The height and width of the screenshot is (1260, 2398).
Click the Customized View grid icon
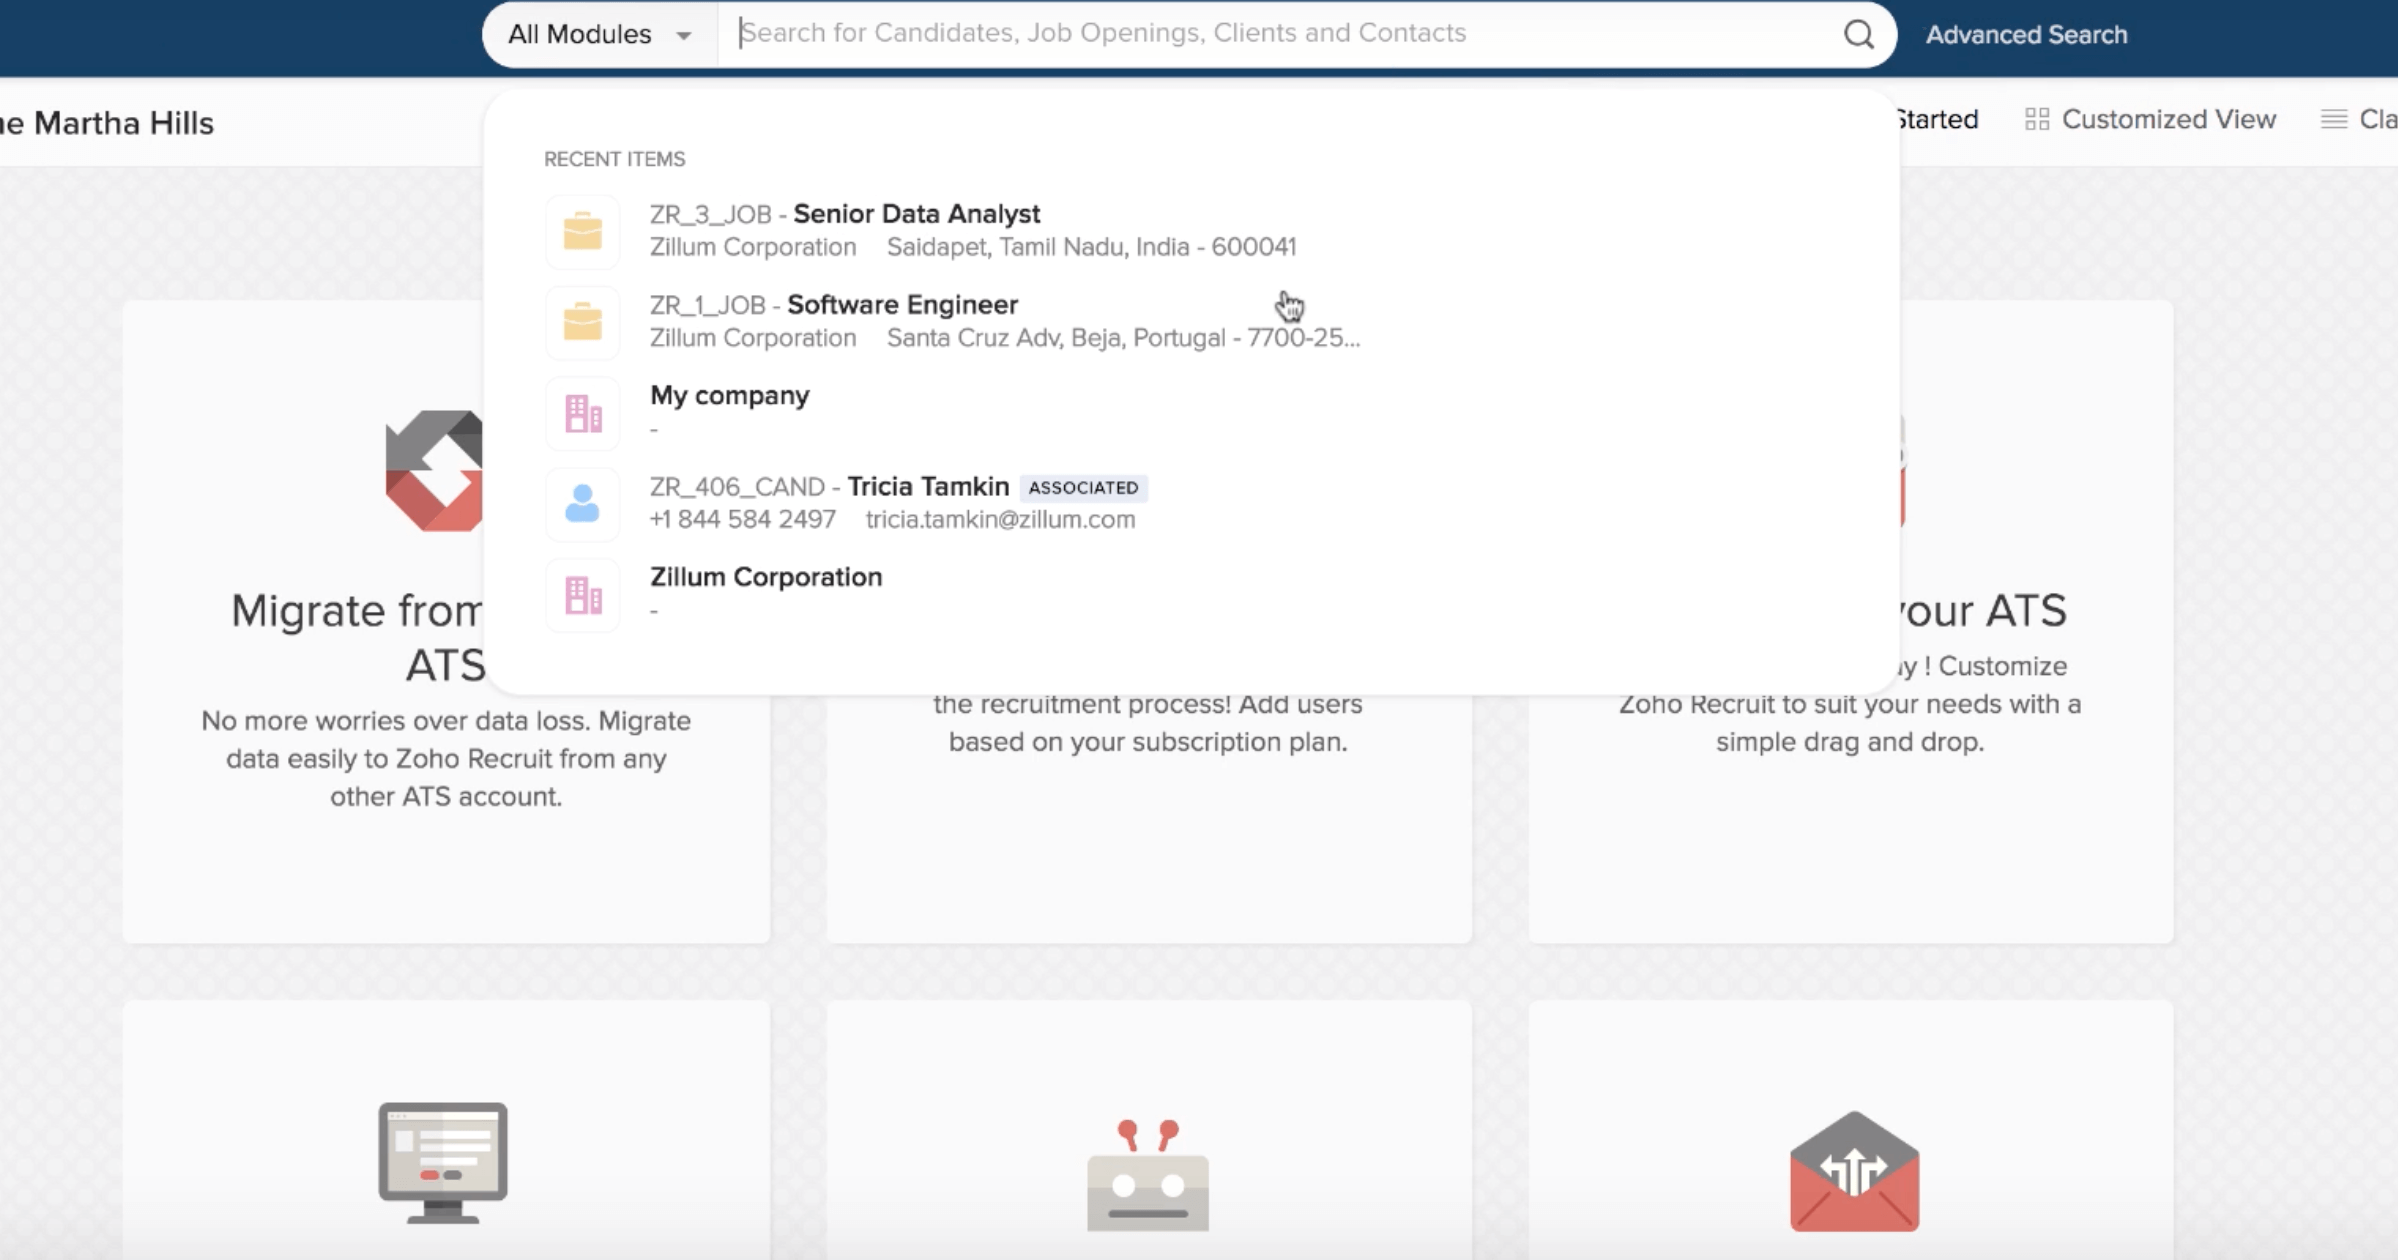2036,120
